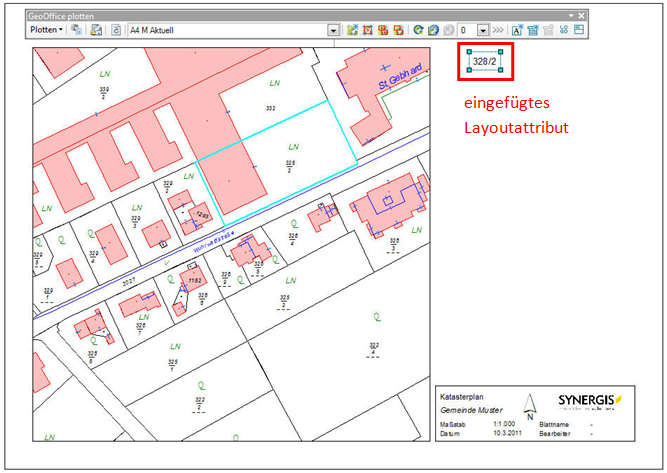Screen dimensions: 667x473
Task: Click the document refresh icon before template field
Action: (x=116, y=30)
